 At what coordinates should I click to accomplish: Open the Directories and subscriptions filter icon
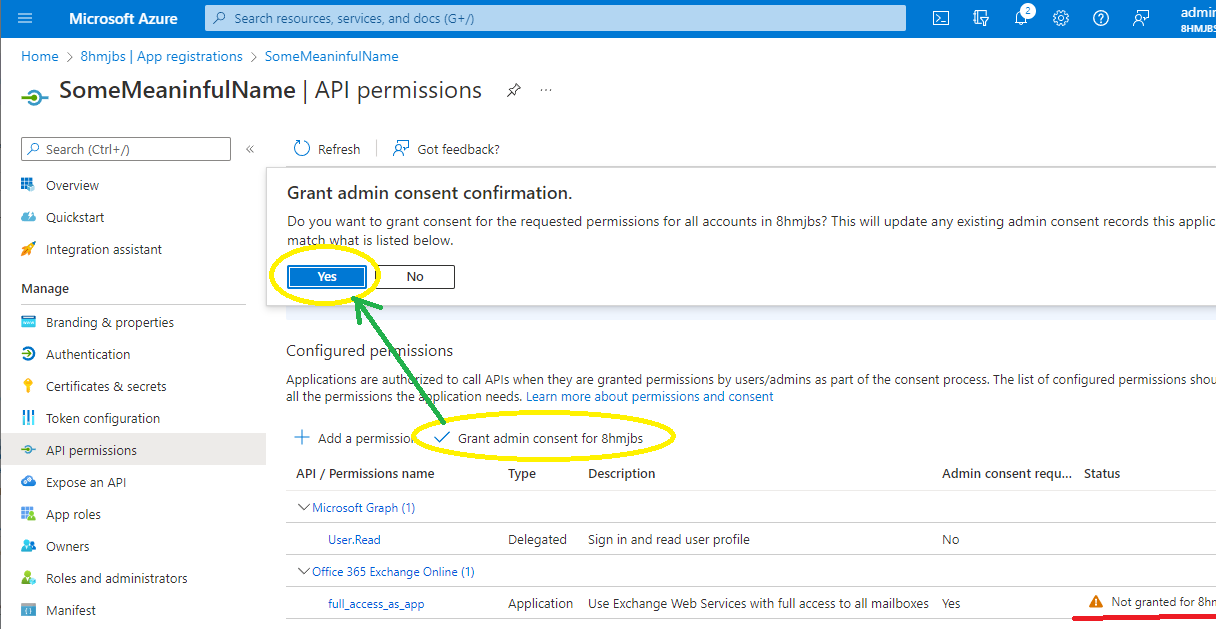click(981, 18)
